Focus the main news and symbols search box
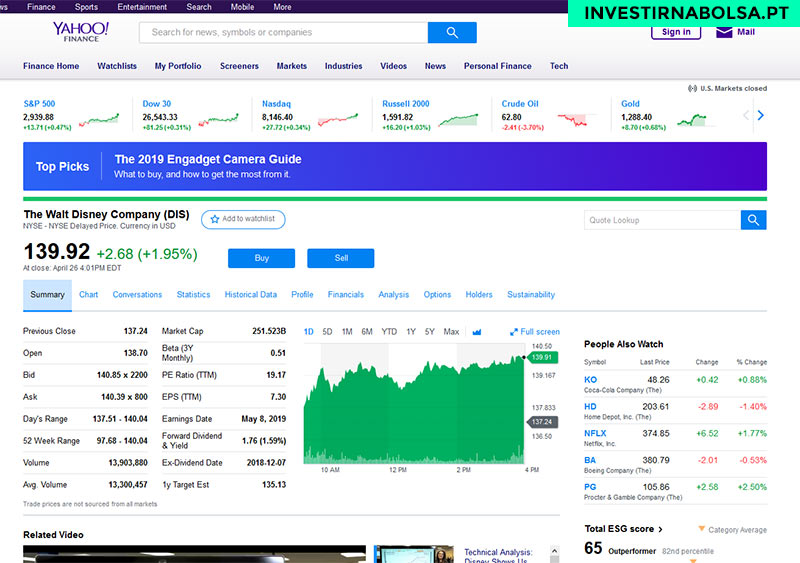800x563 pixels. point(283,33)
